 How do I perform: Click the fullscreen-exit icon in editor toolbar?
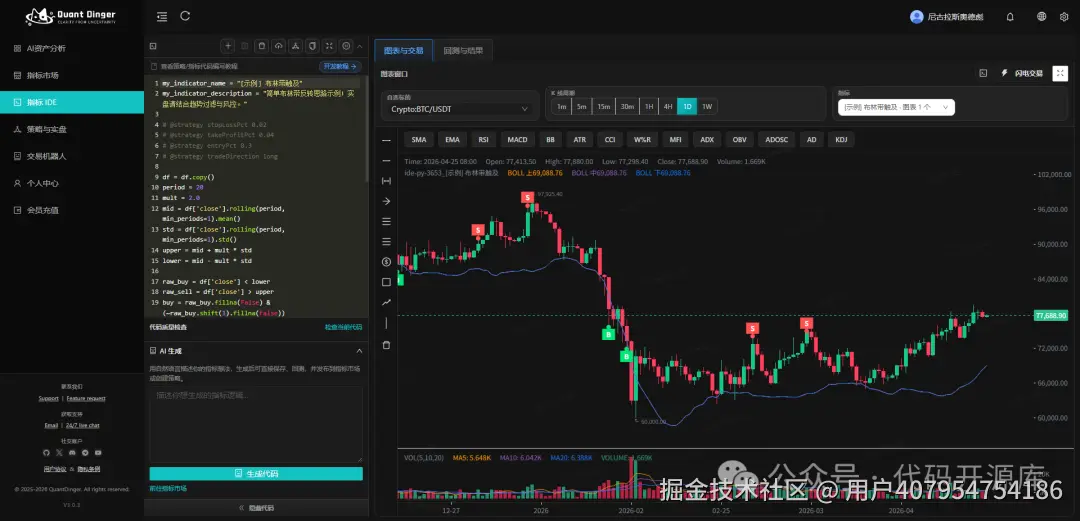tap(329, 46)
